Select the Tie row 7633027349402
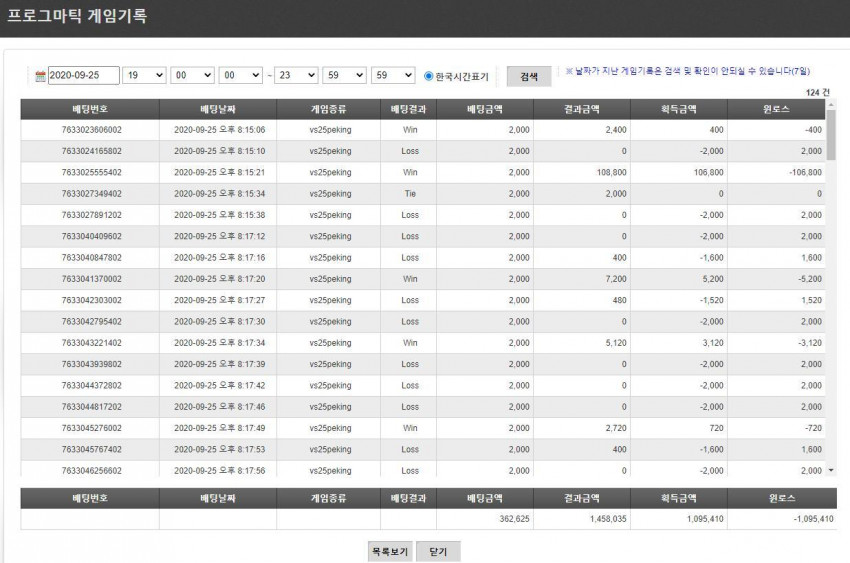The width and height of the screenshot is (850, 563). [x=423, y=193]
